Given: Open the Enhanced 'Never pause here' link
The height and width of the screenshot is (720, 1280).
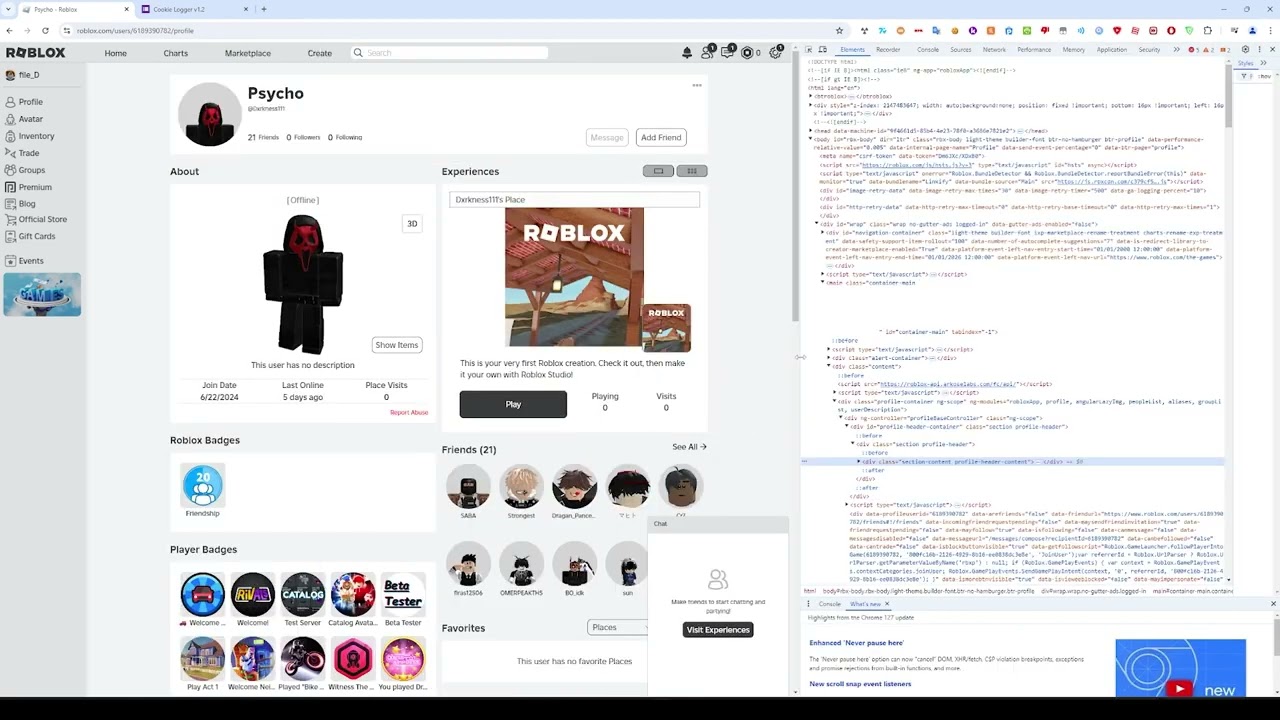Looking at the screenshot, I should (x=856, y=643).
